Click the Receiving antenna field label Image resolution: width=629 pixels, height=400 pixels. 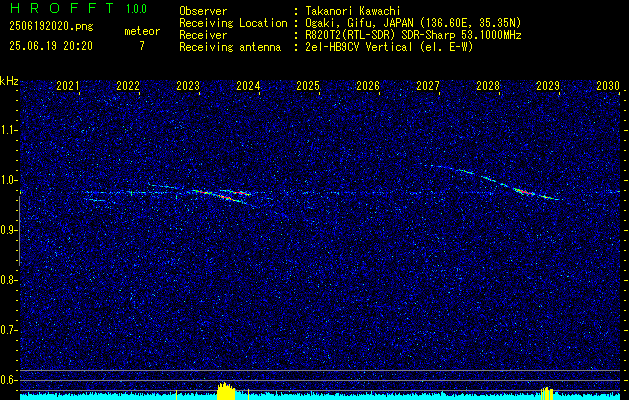point(230,47)
